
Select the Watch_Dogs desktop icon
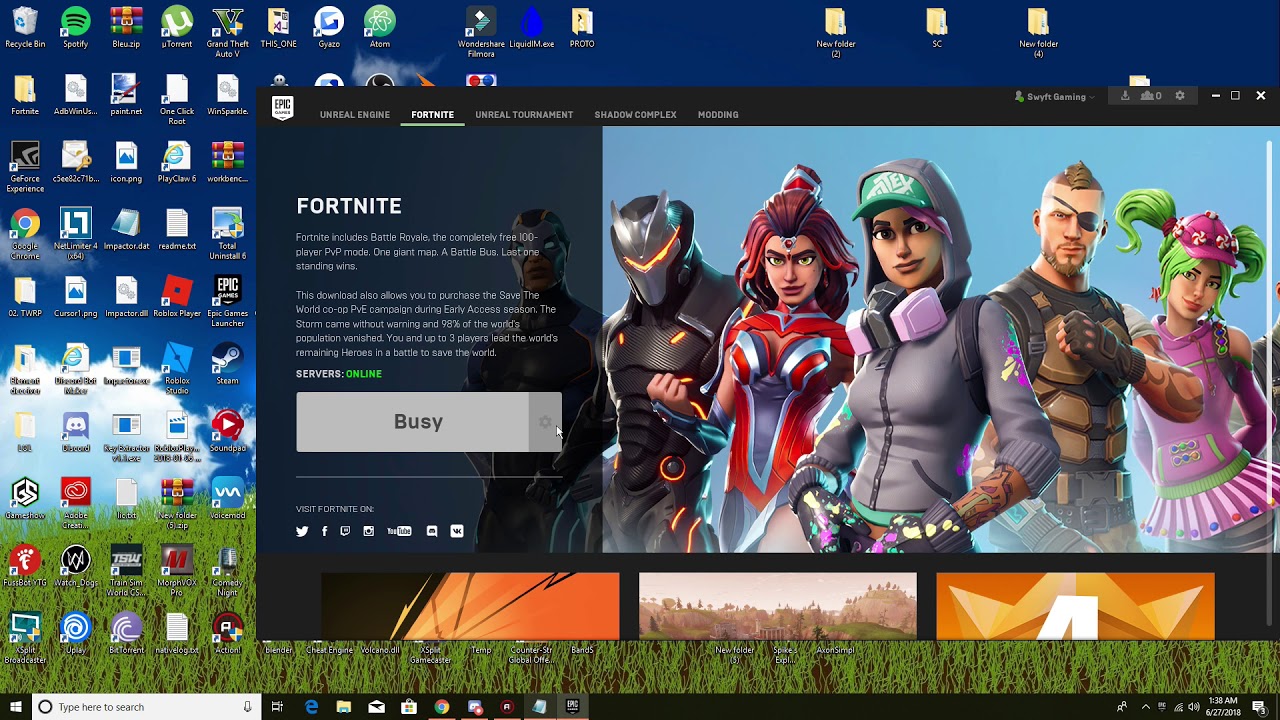(x=75, y=566)
